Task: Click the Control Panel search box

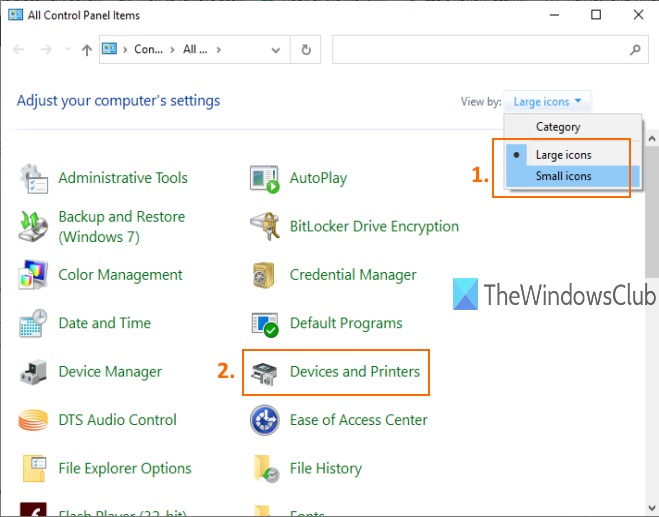Action: tap(480, 49)
